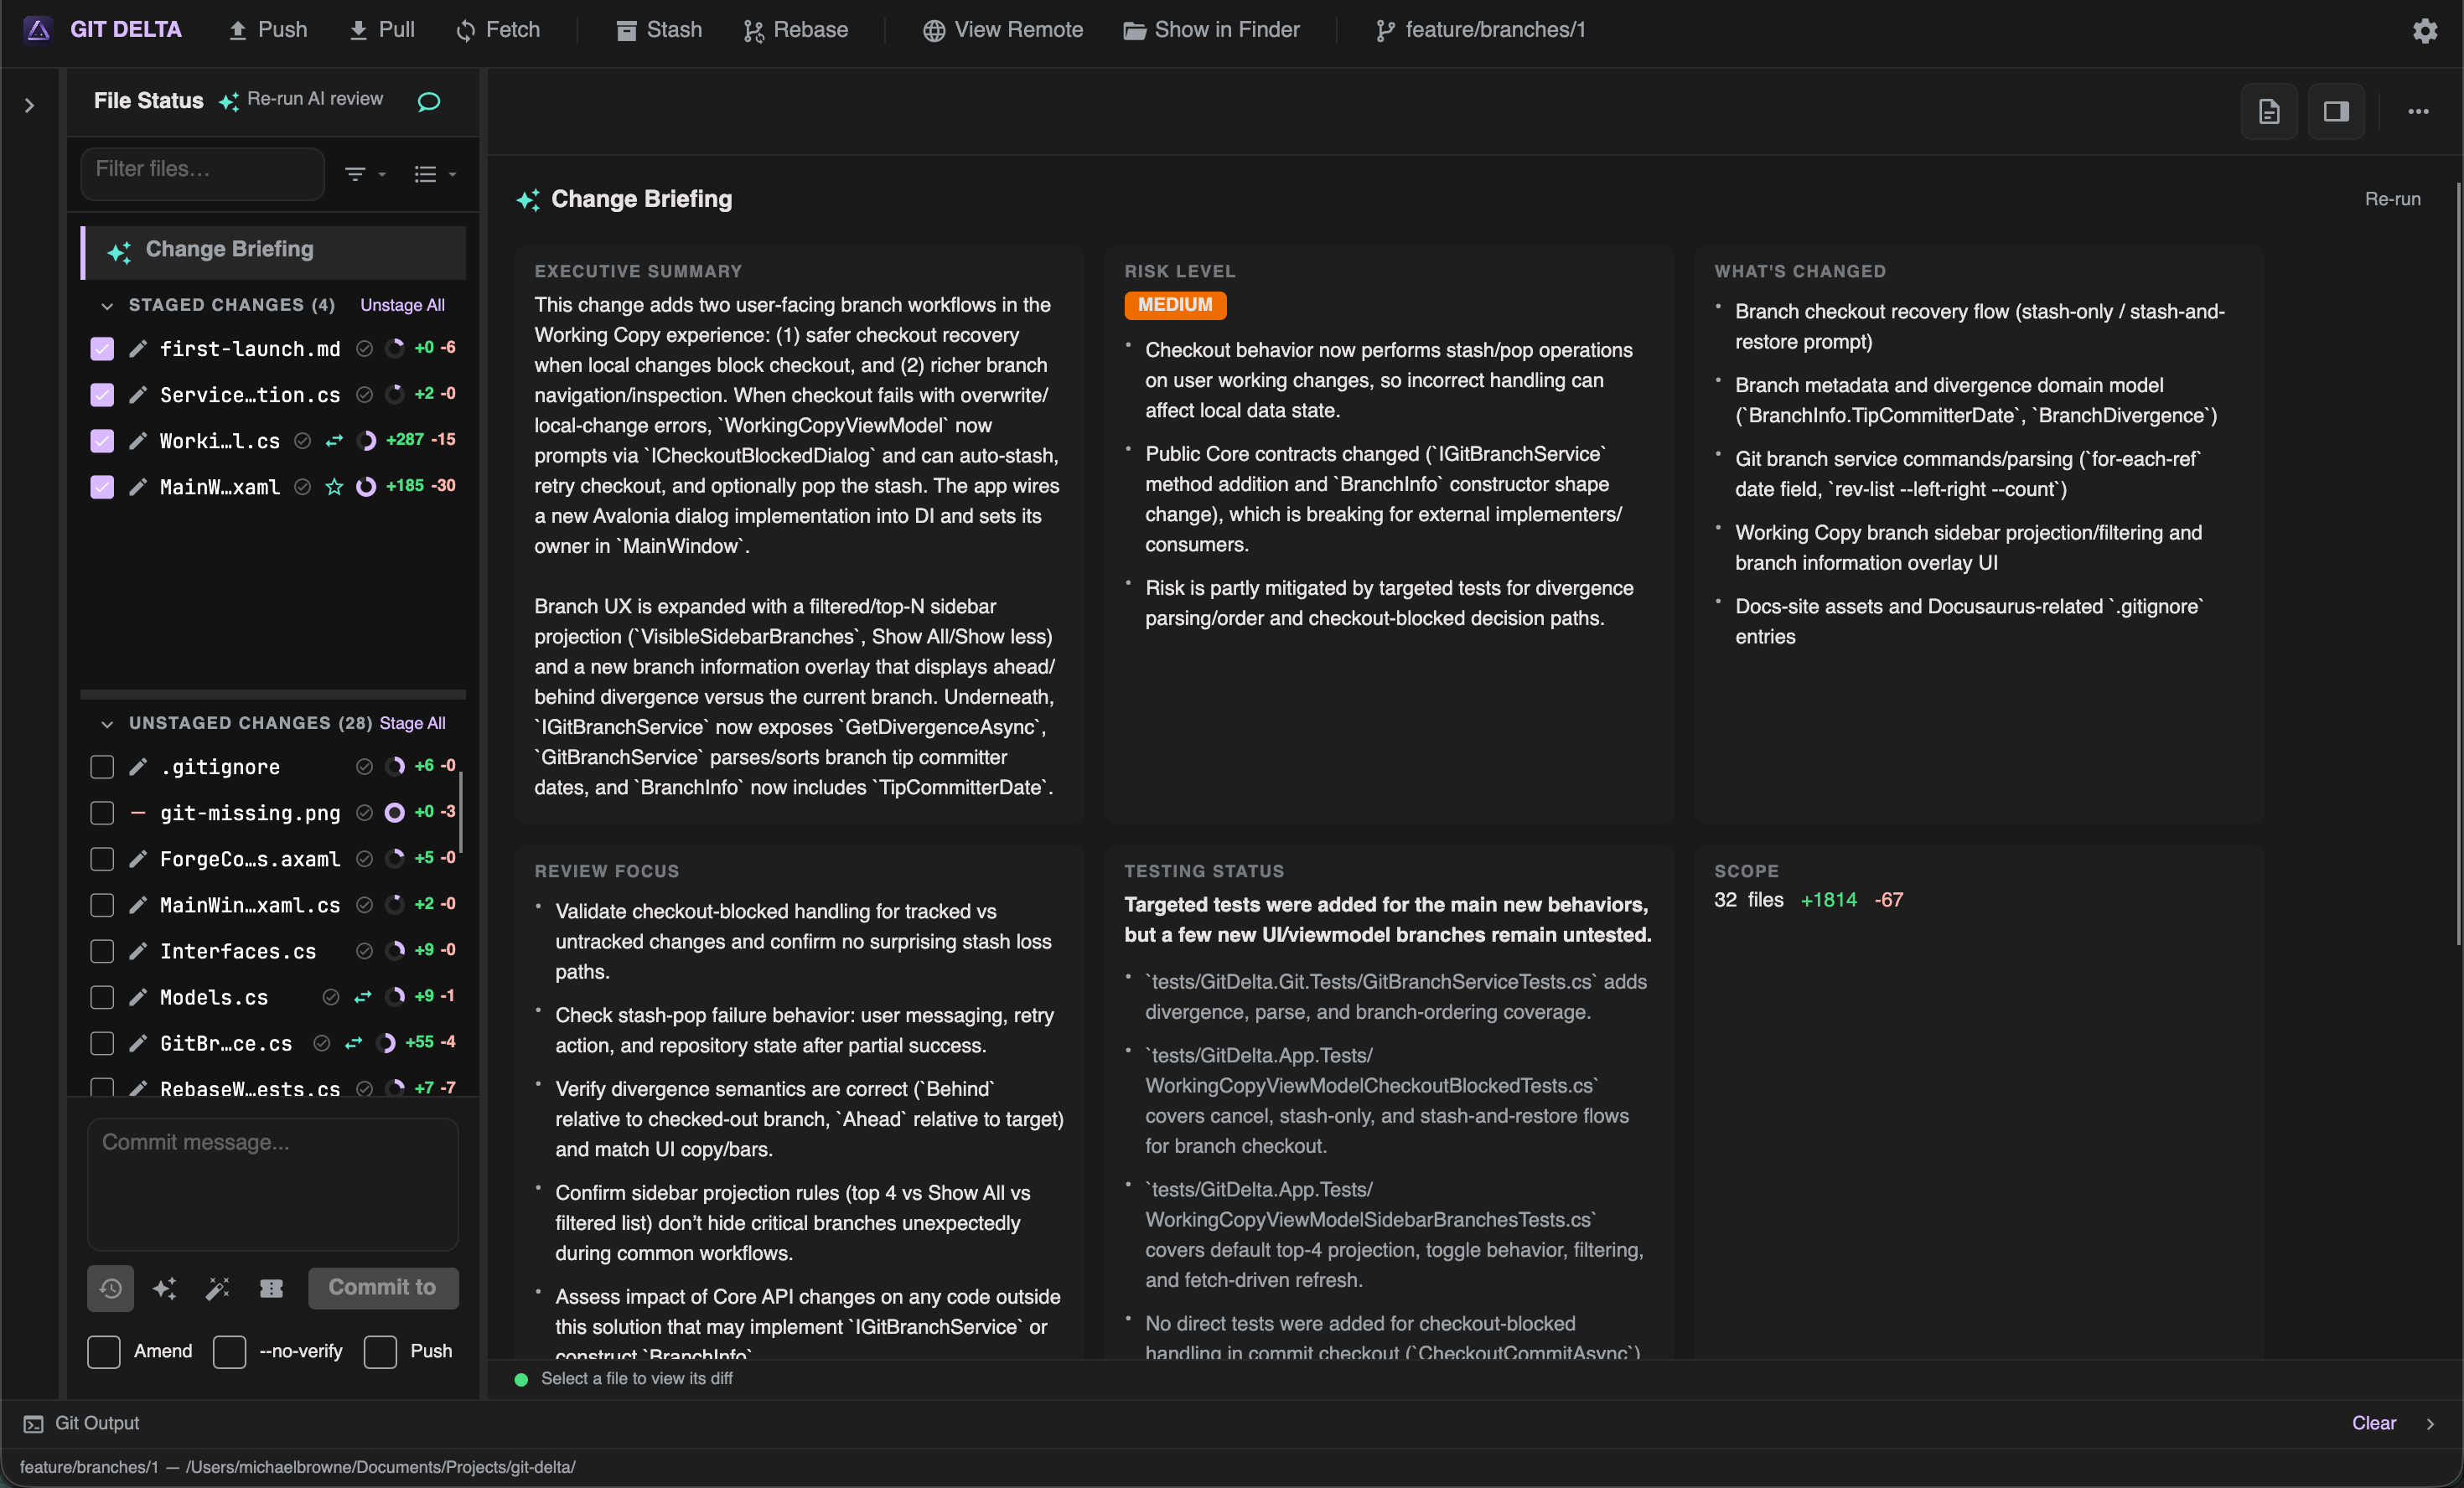Click into the Commit message box

pyautogui.click(x=273, y=1184)
